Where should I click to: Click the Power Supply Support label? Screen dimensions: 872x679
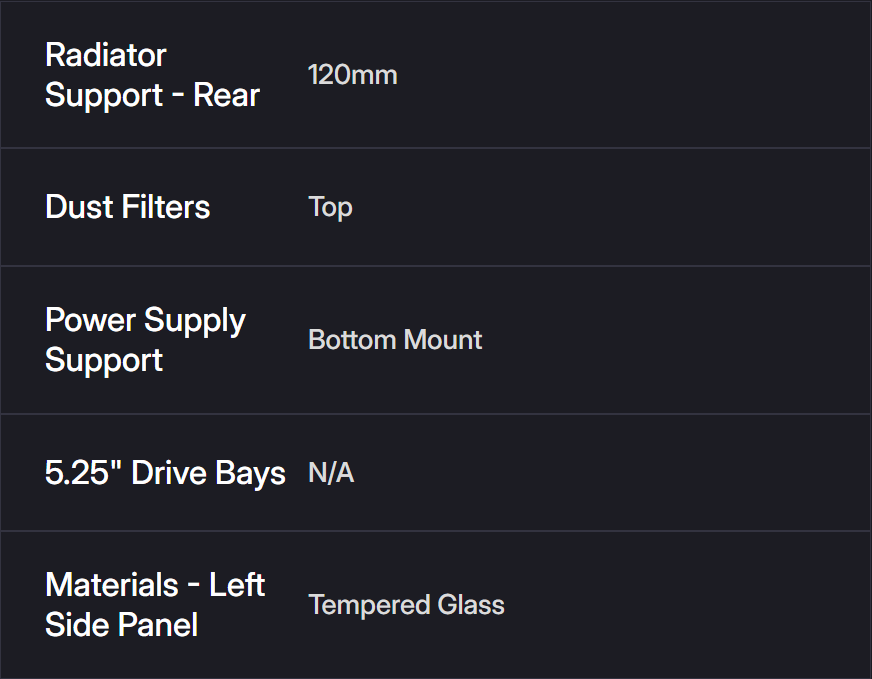pos(145,340)
